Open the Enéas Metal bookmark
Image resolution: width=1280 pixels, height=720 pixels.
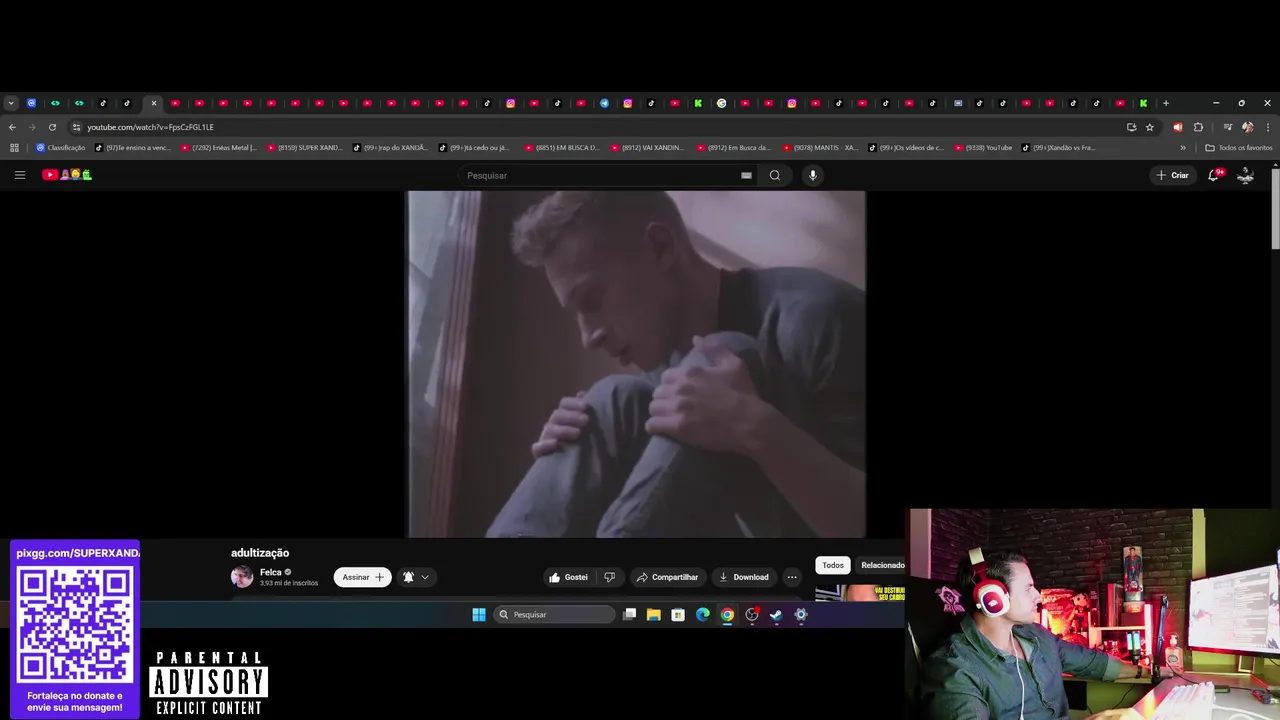click(219, 147)
